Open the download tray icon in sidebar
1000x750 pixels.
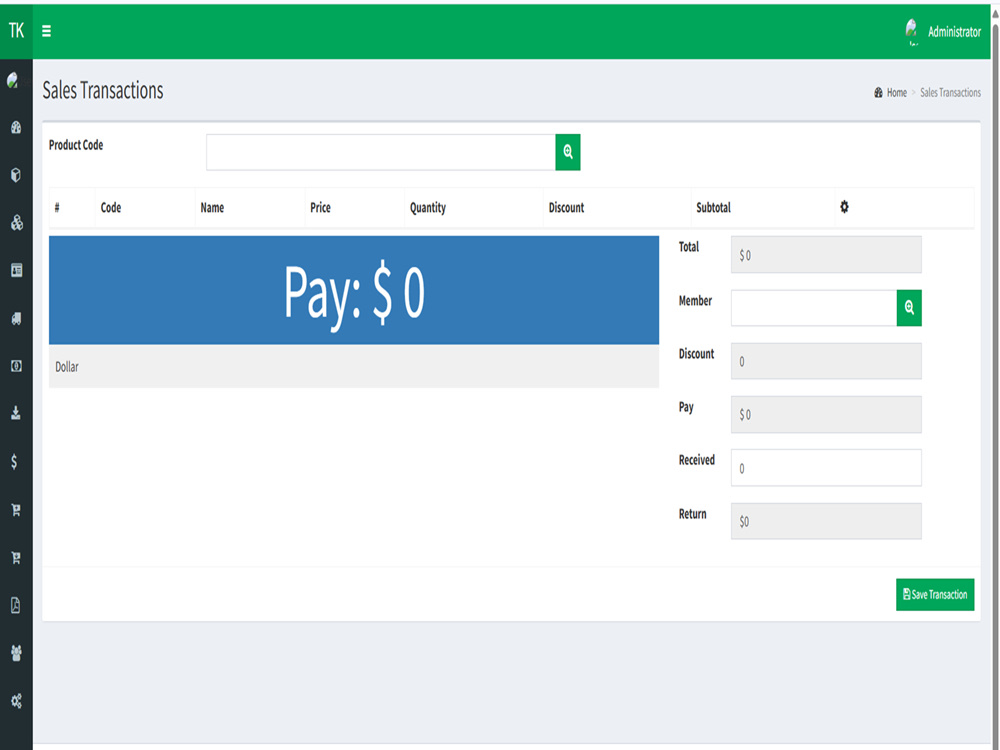tap(16, 413)
